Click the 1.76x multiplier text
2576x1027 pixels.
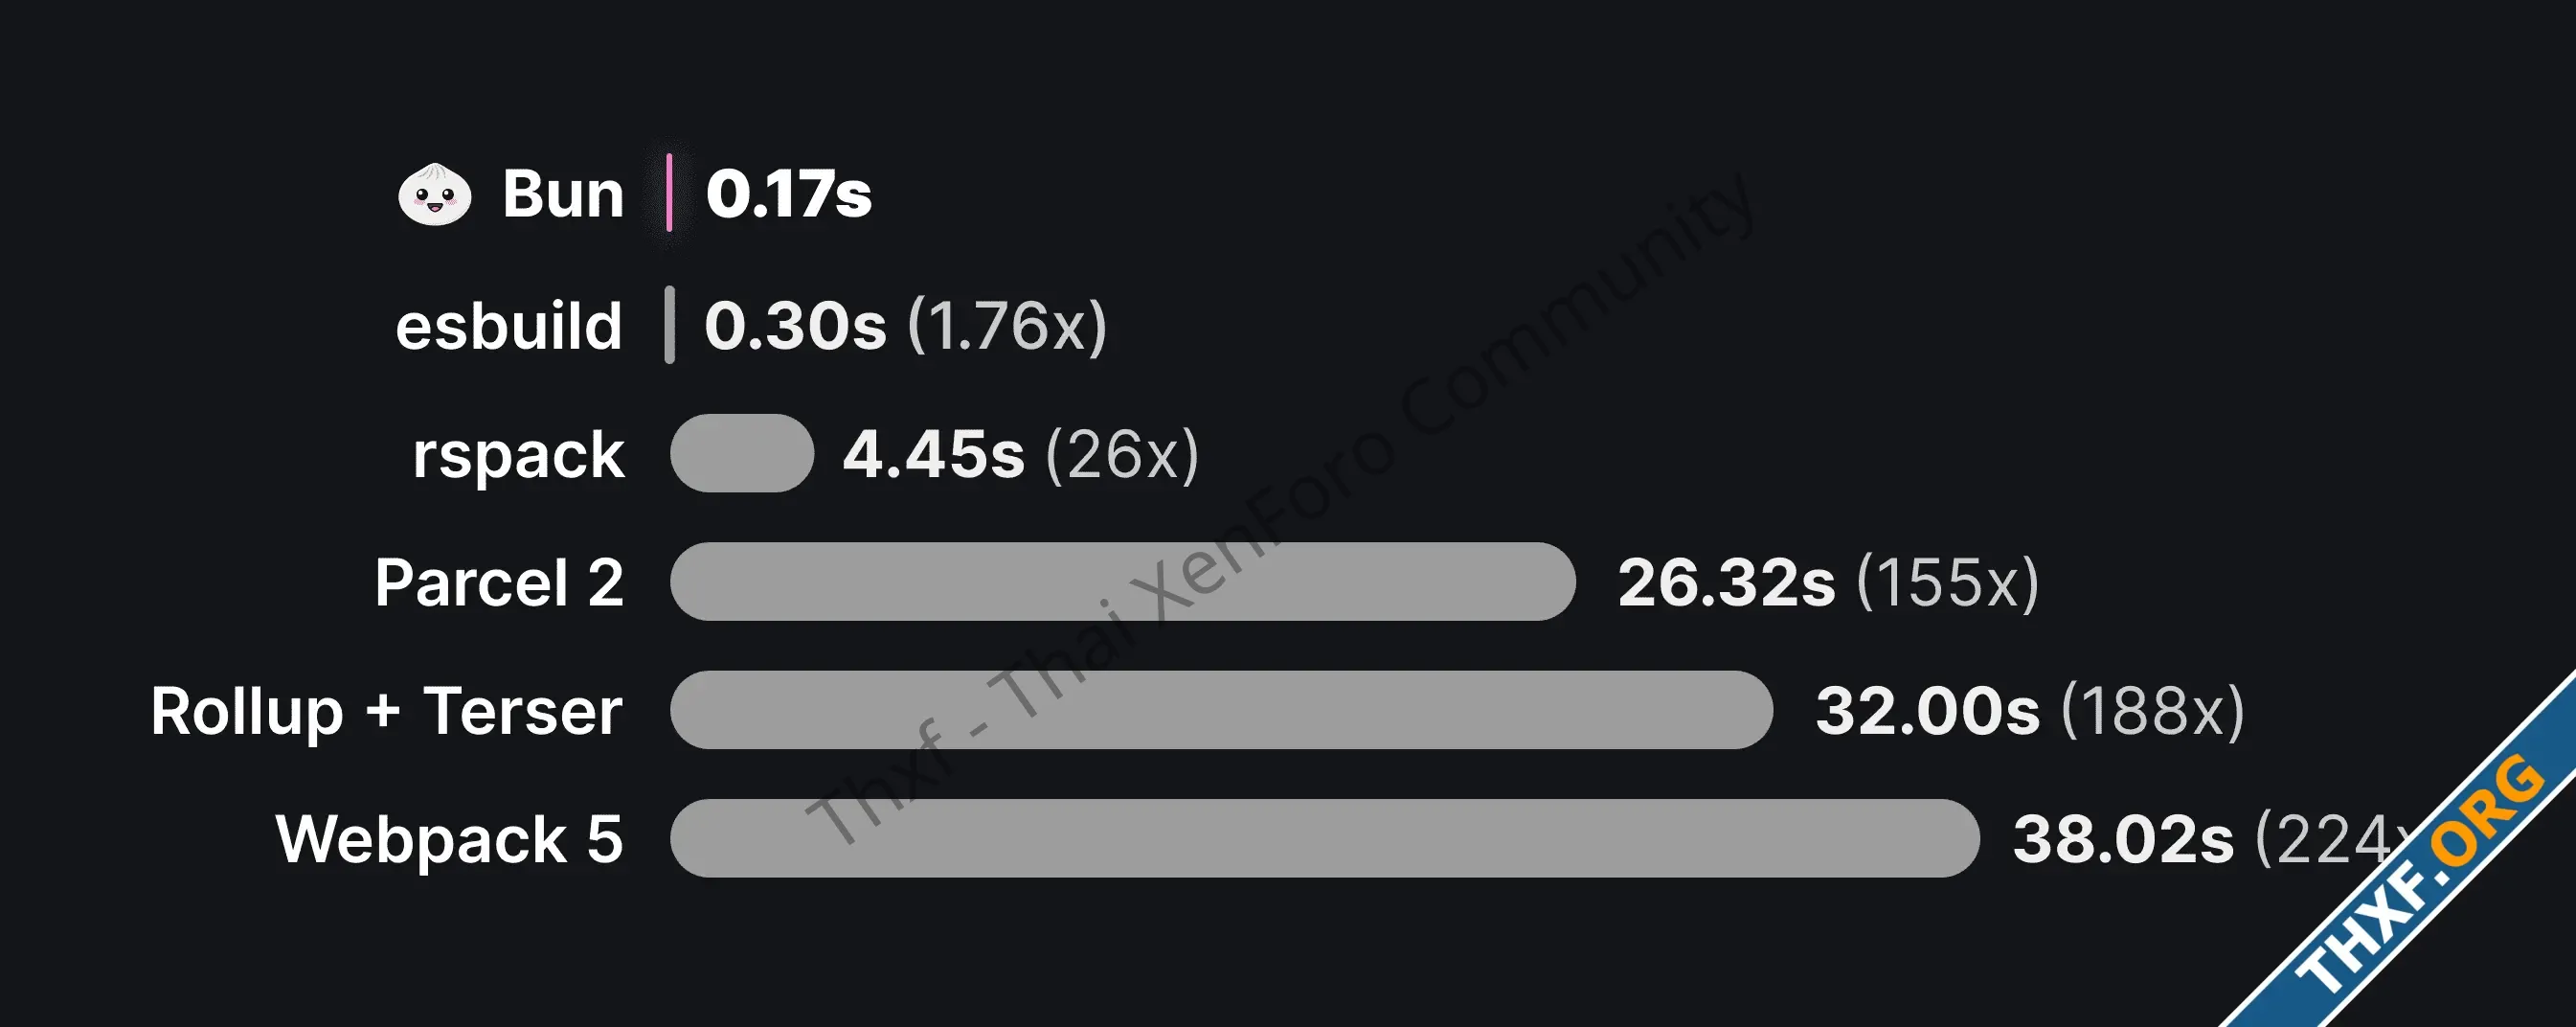[x=1007, y=326]
